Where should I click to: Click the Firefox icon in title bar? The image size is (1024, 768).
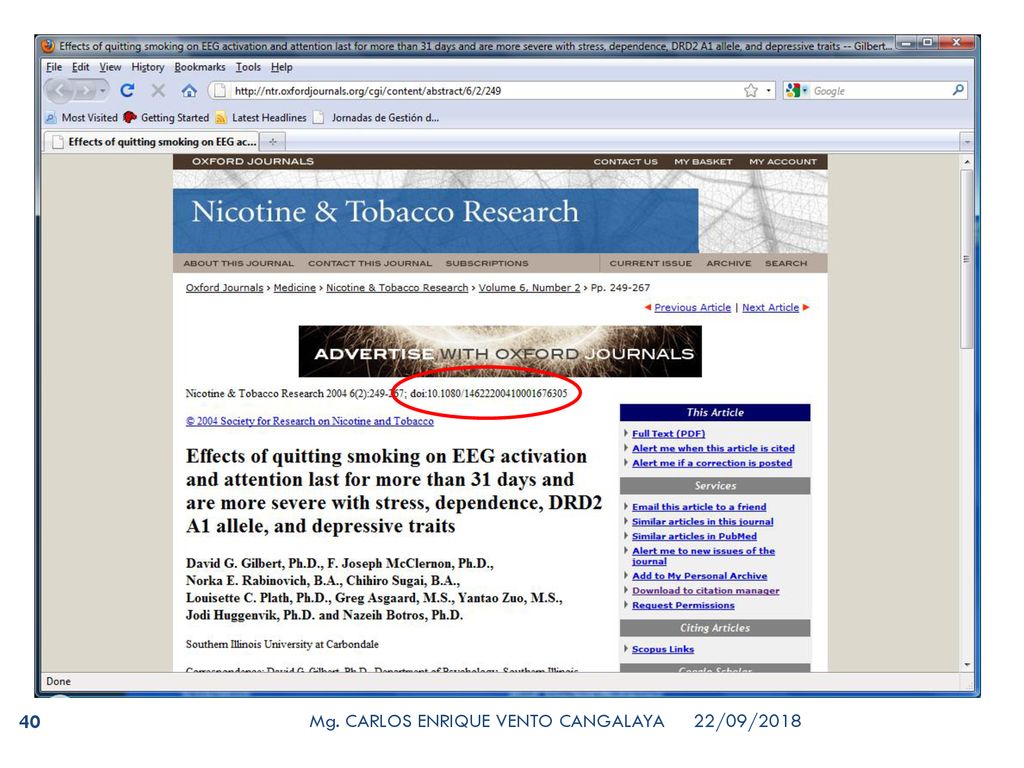click(x=48, y=46)
